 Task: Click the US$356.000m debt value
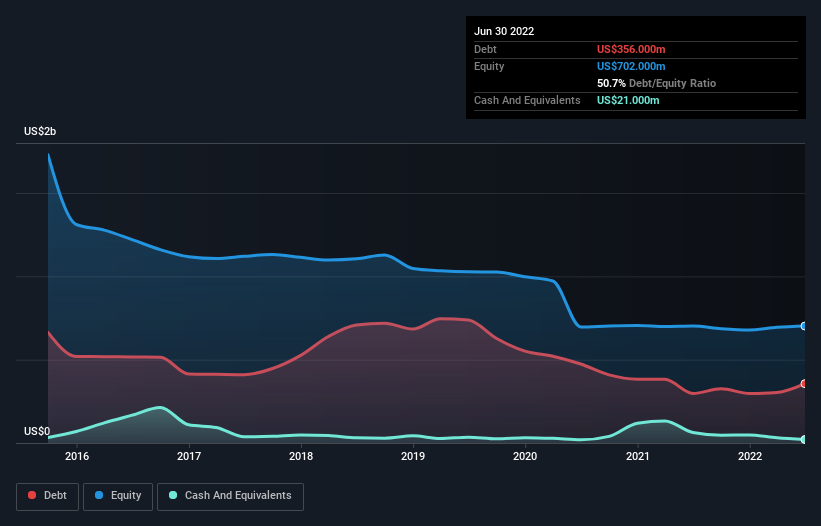(631, 49)
